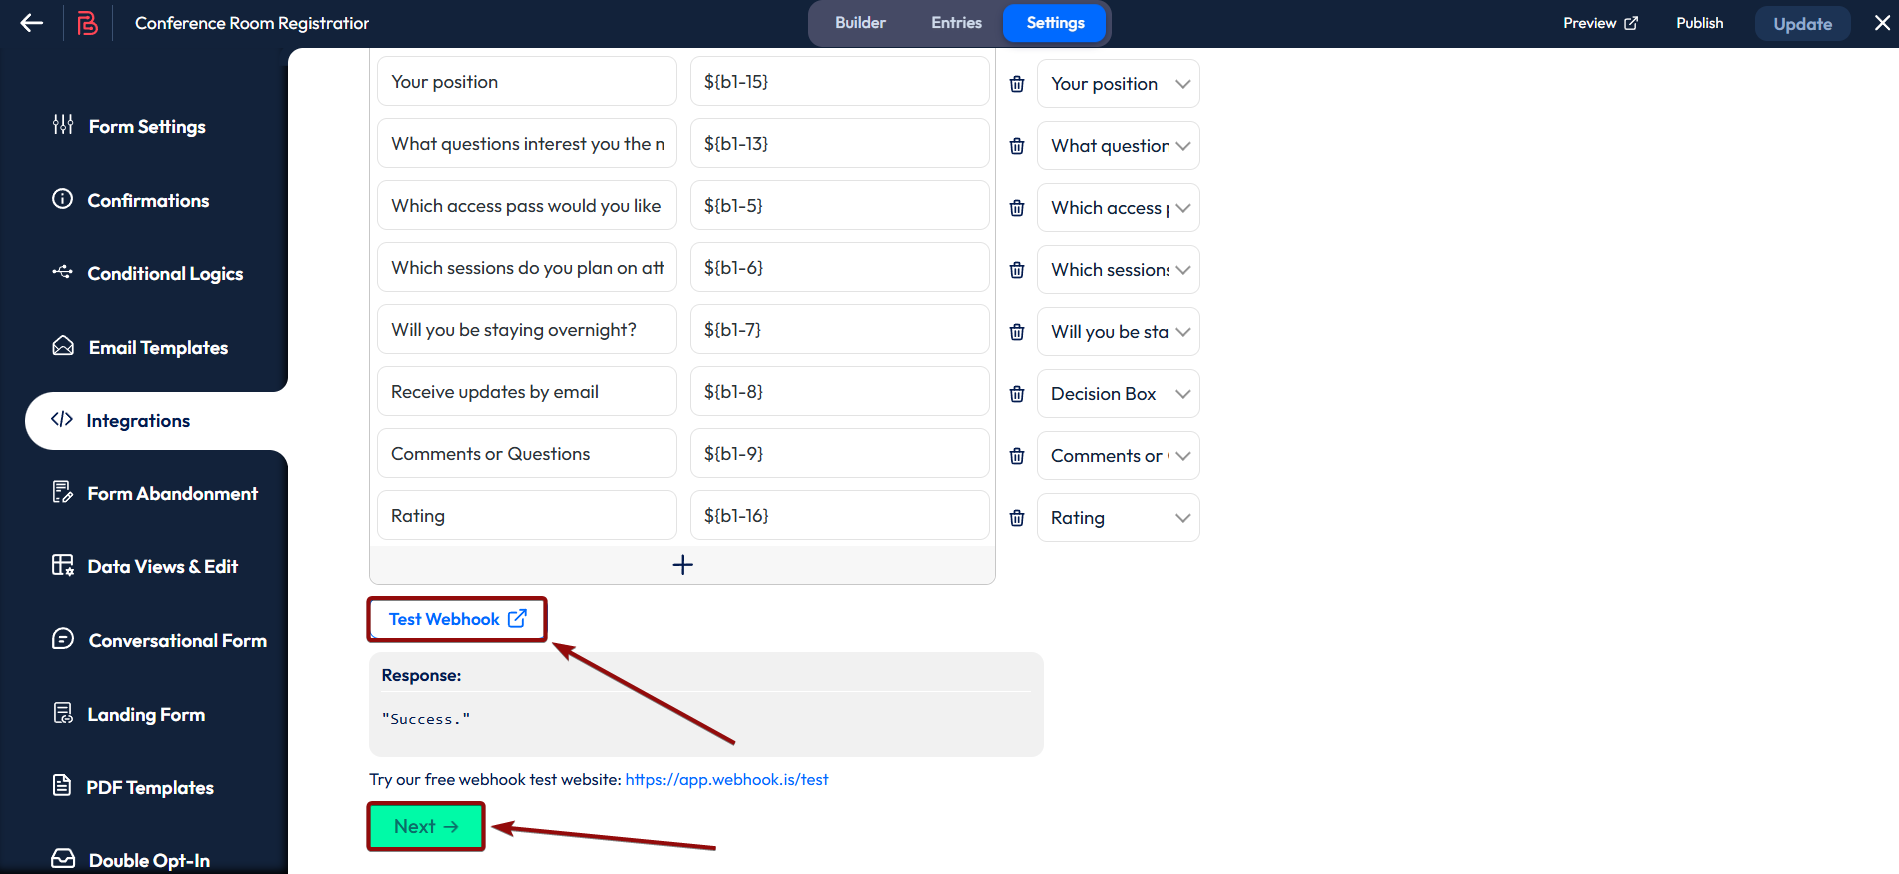1899x874 pixels.
Task: Click the Landing Form icon
Action: point(63,713)
